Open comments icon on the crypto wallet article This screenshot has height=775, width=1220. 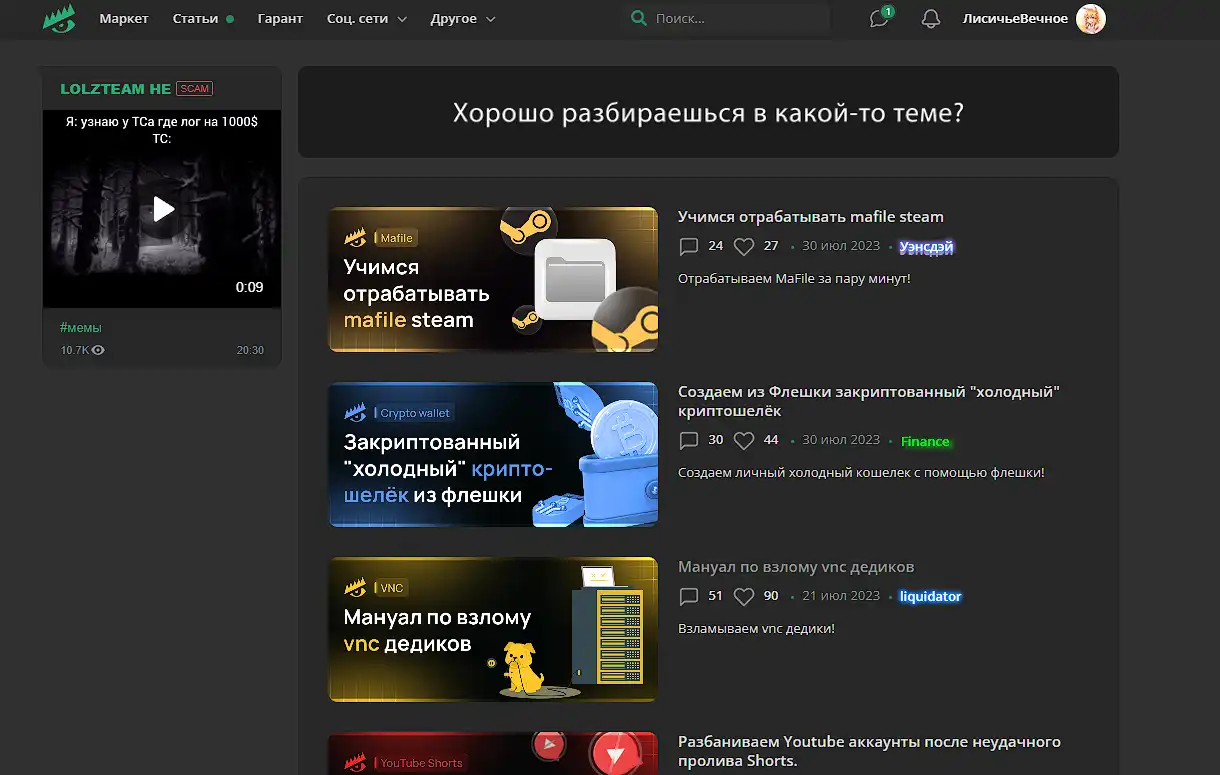click(x=688, y=440)
